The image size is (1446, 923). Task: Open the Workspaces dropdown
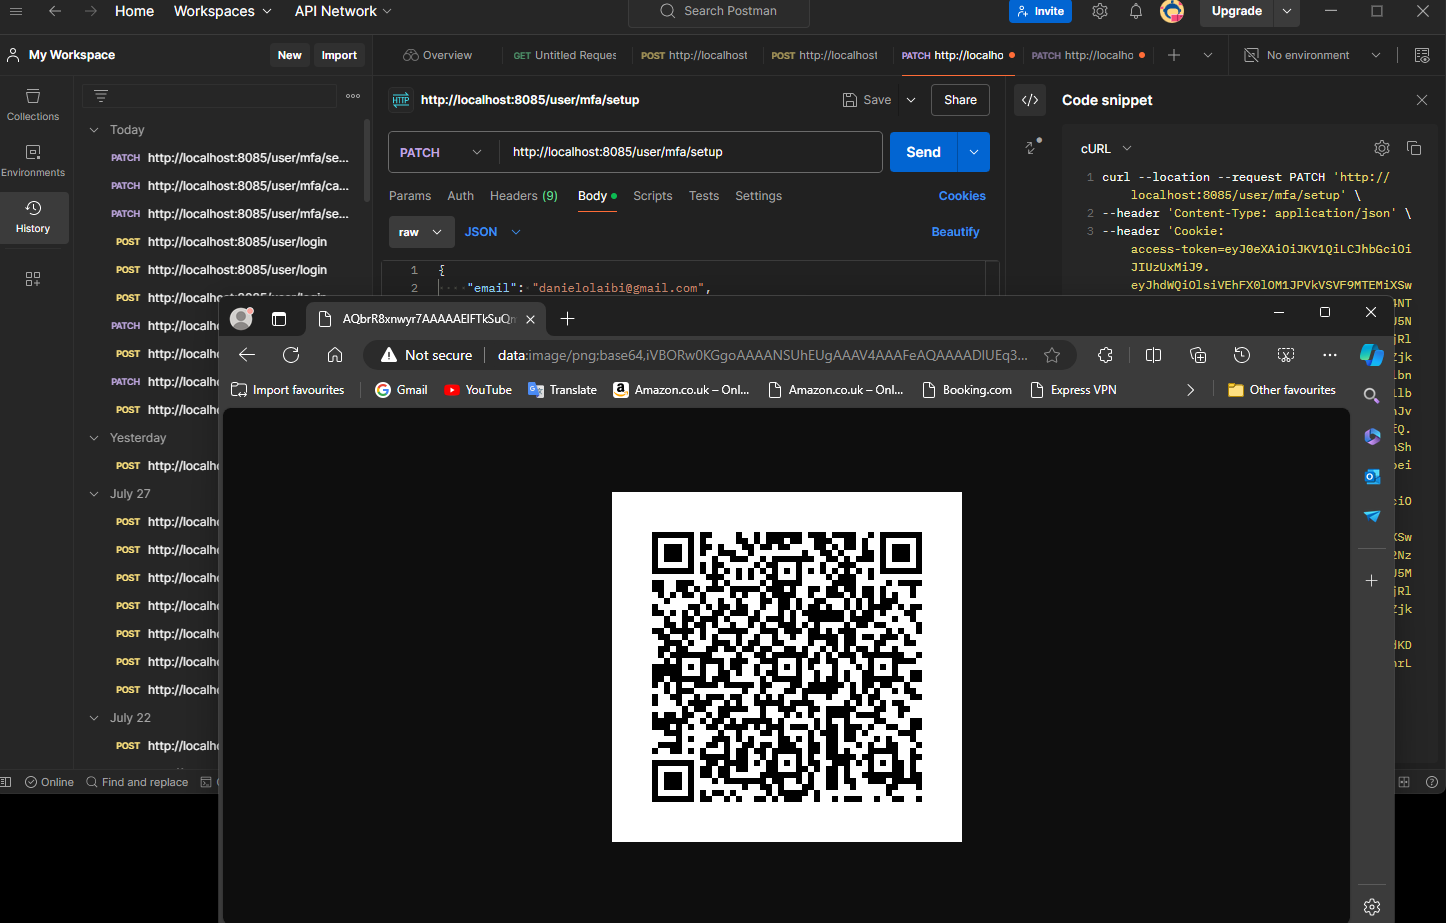[222, 11]
